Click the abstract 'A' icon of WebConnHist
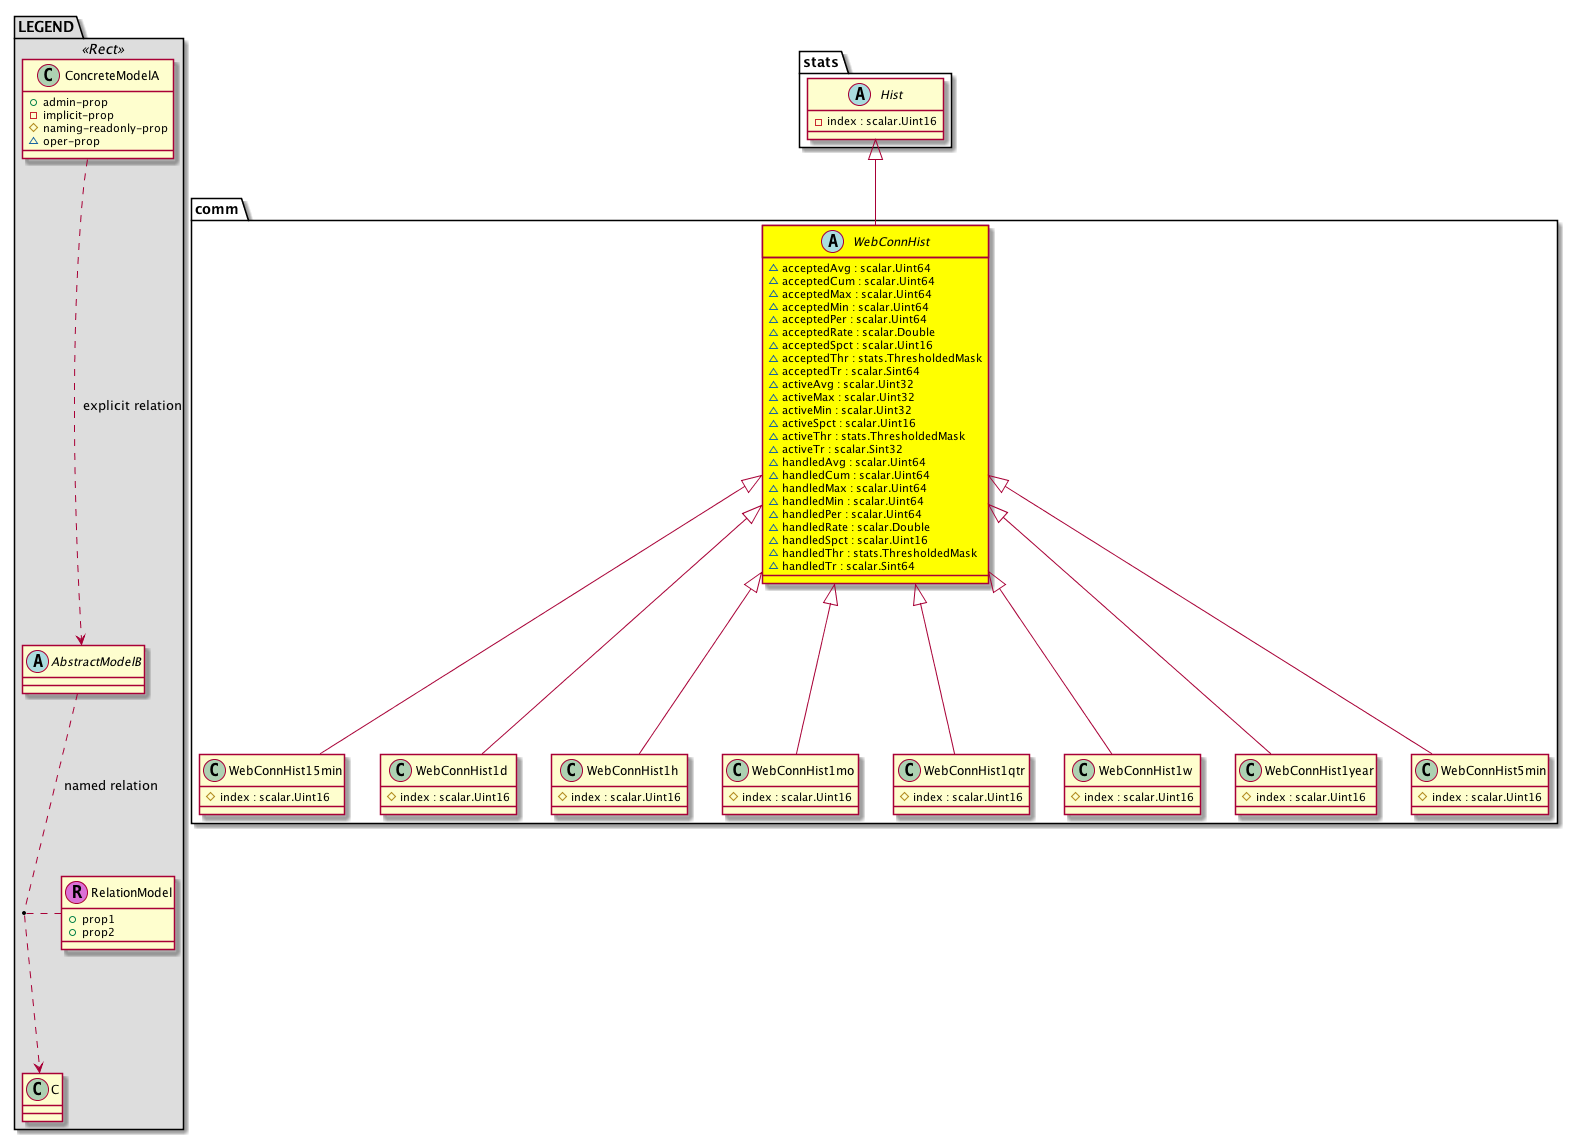Screen dimensions: 1578x1140 click(833, 241)
